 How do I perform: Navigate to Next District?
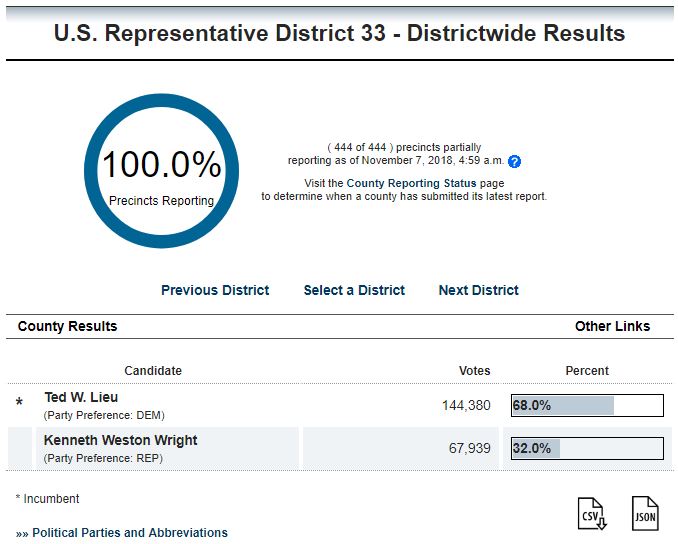(479, 290)
